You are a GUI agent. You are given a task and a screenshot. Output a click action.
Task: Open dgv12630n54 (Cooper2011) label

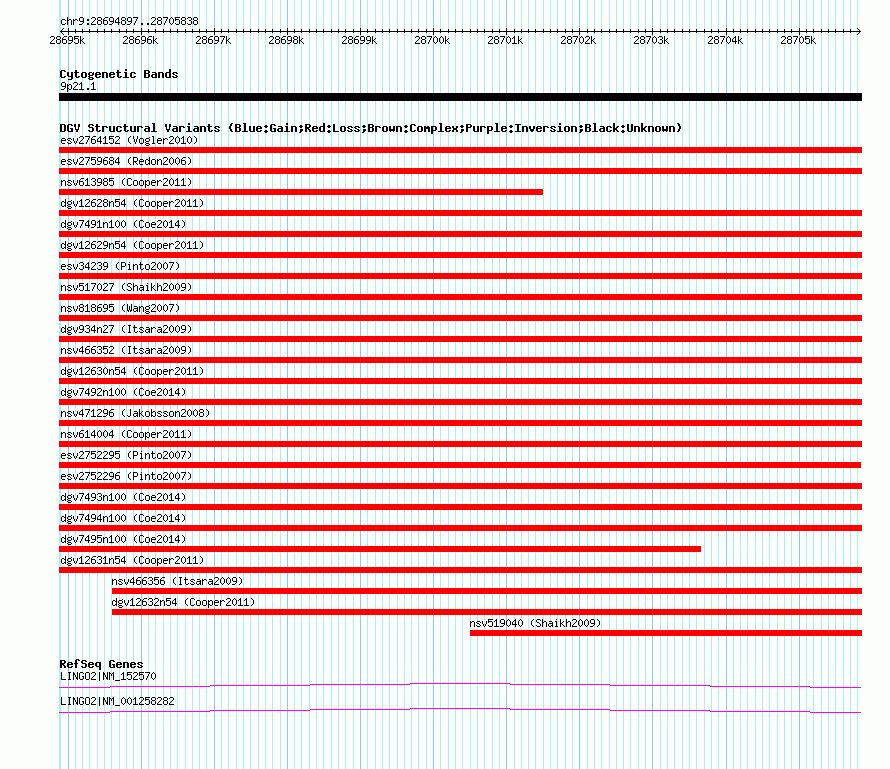point(132,371)
